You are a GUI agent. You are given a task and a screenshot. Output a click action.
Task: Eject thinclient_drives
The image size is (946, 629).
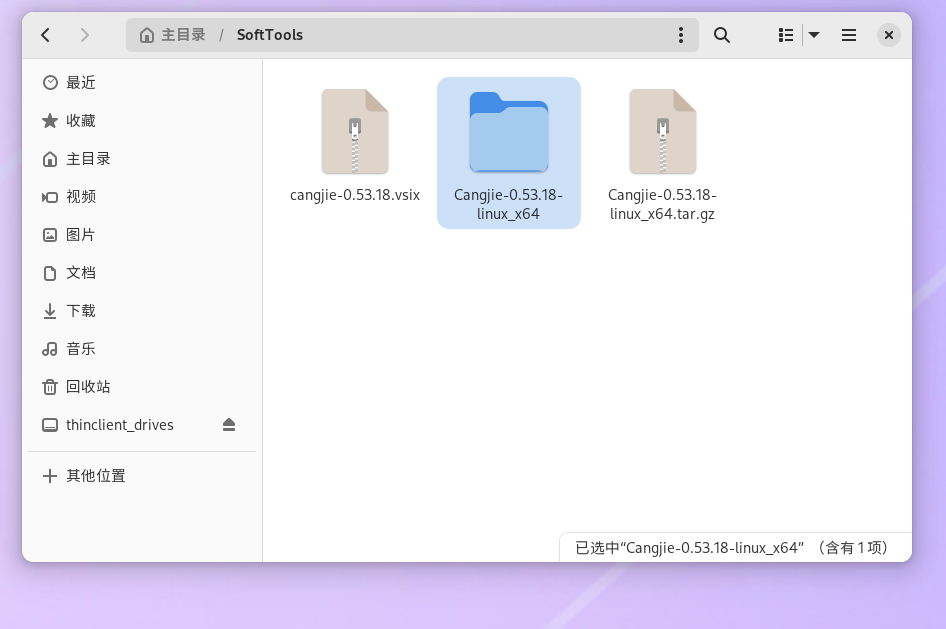[229, 425]
